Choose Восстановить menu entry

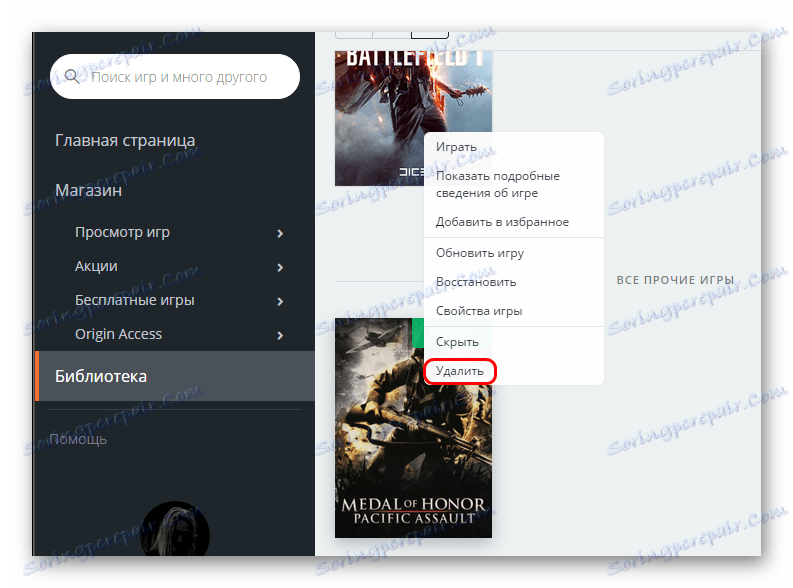476,282
